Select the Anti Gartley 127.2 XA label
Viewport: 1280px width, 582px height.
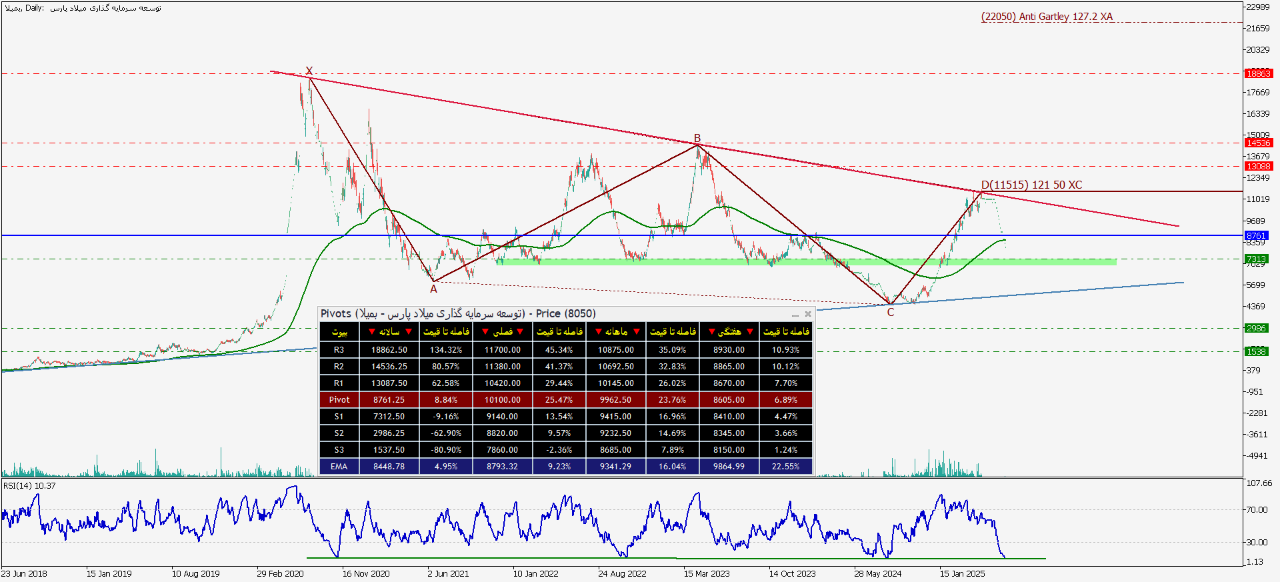[1047, 17]
